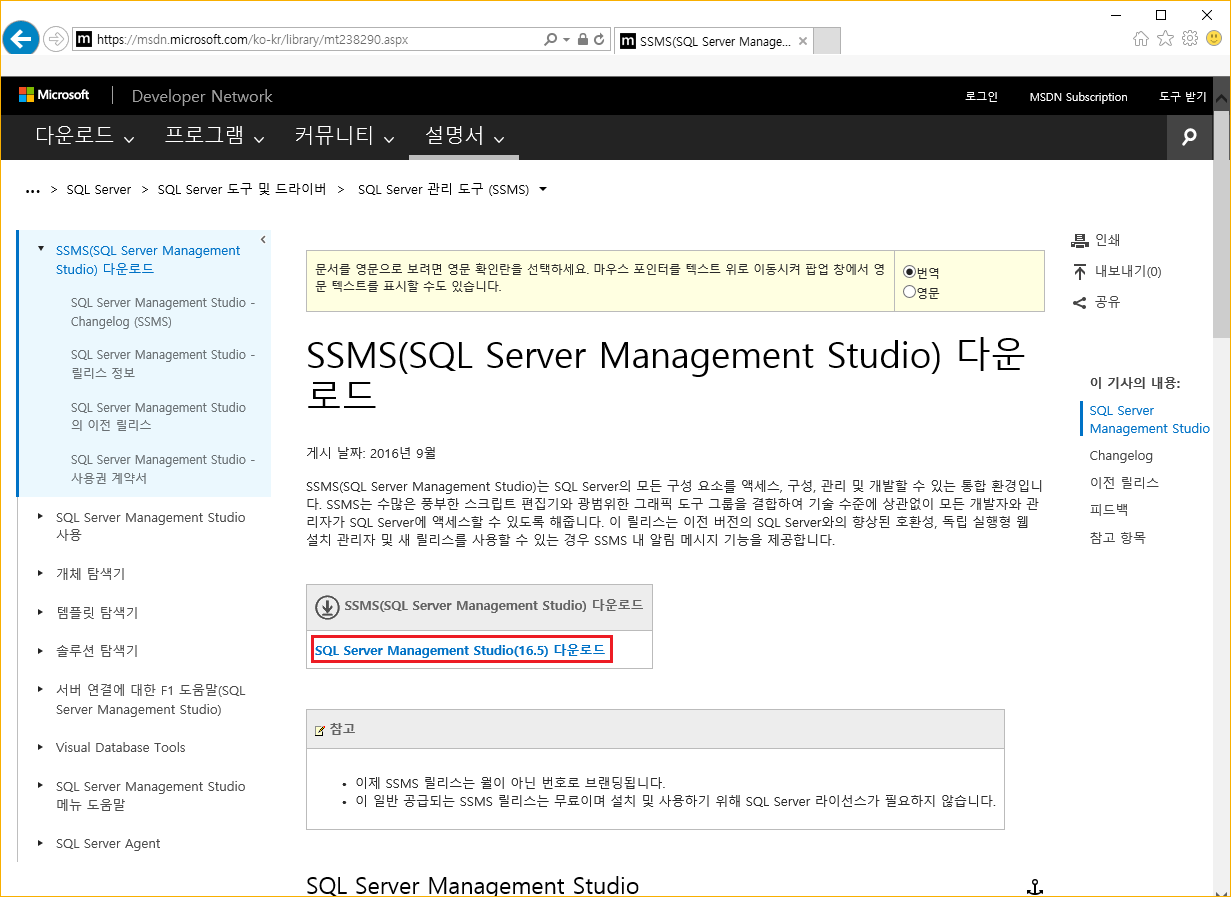This screenshot has height=897, width=1231.
Task: Close the SSMS browser tab
Action: [x=803, y=41]
